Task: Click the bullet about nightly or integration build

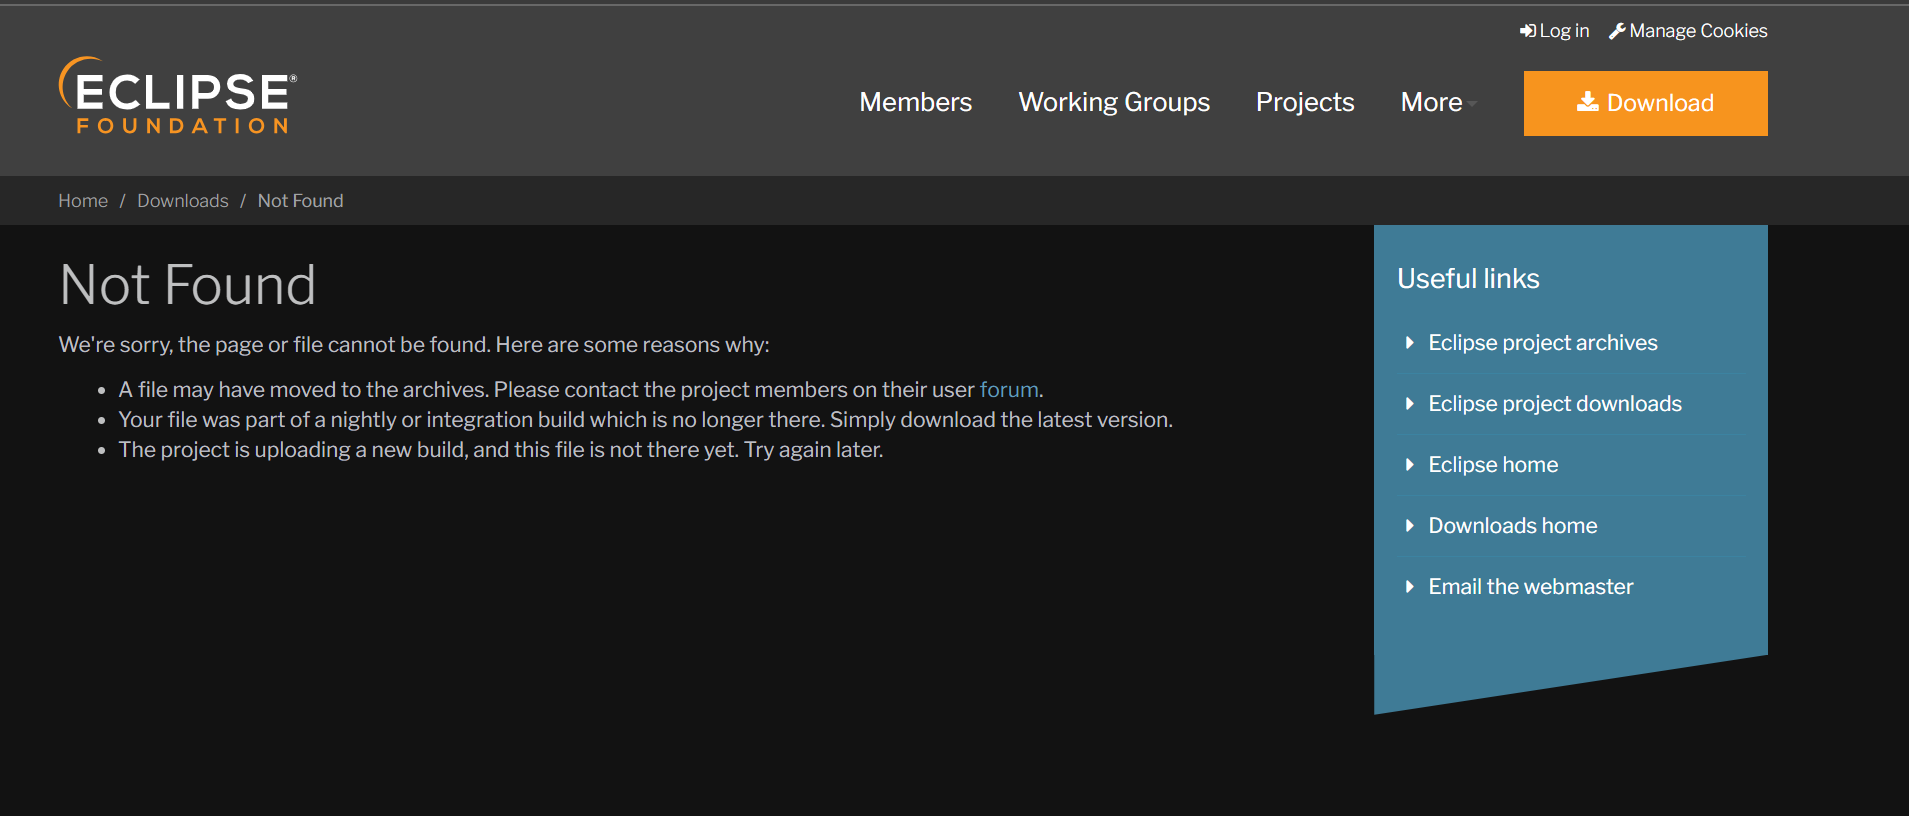Action: click(646, 420)
